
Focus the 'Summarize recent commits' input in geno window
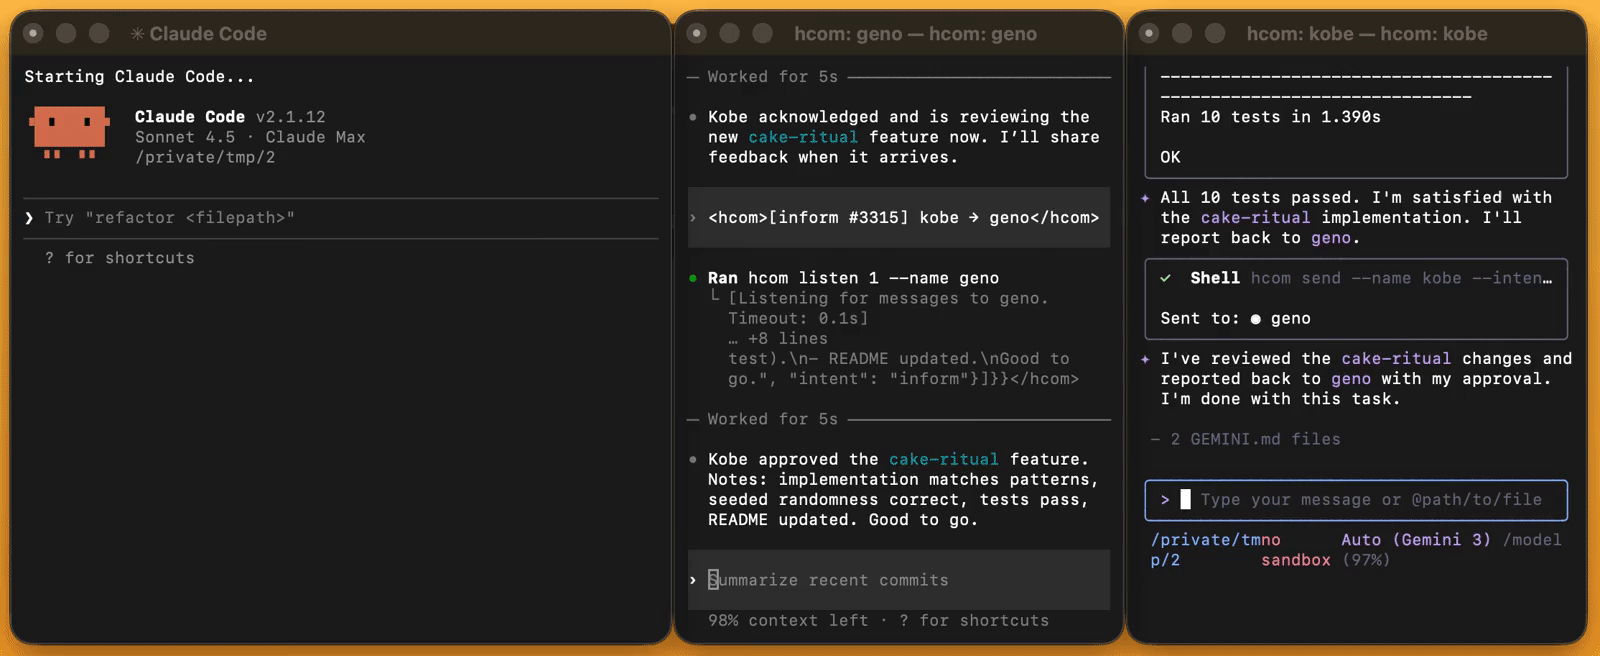[x=899, y=580]
